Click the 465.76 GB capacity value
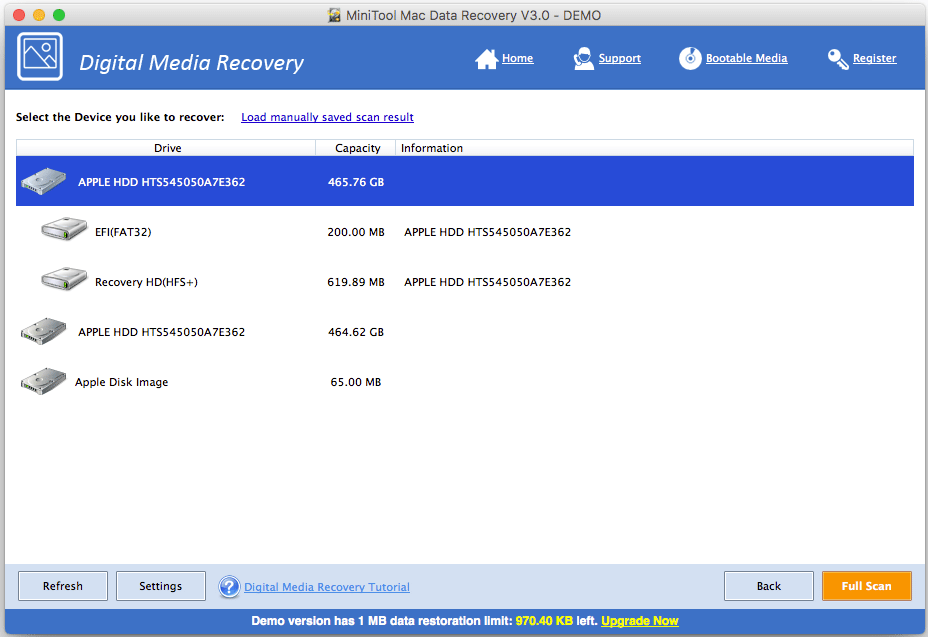 [x=356, y=182]
